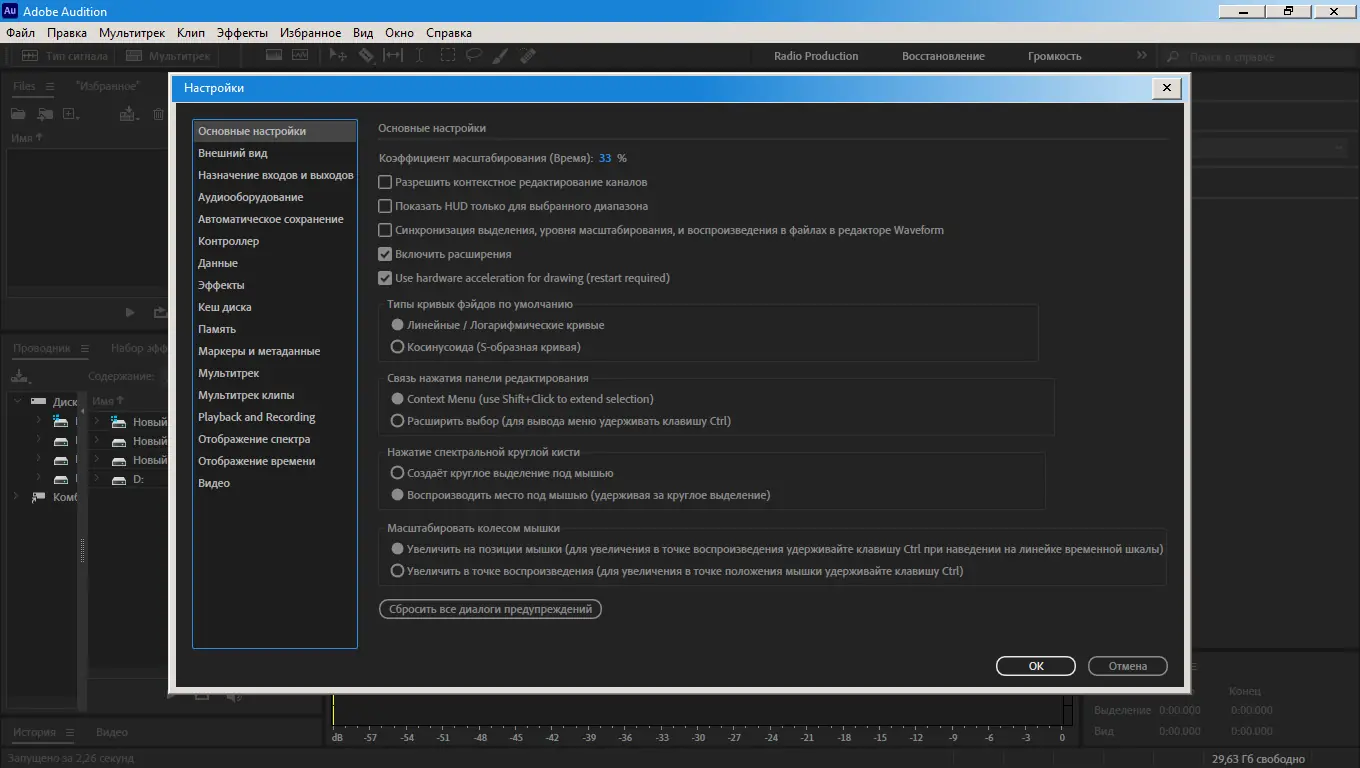
Task: Select Создаёт круглое выделение под мышью option
Action: pos(398,473)
